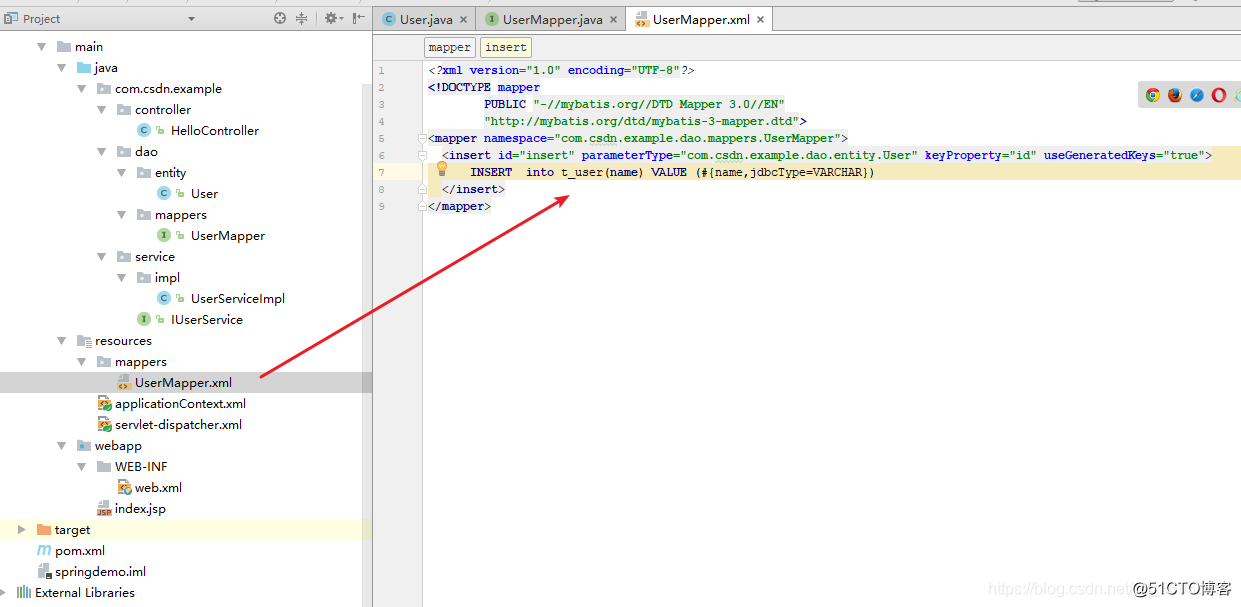Click fold marker beside closing insert tag
This screenshot has width=1241, height=607.
tap(423, 190)
